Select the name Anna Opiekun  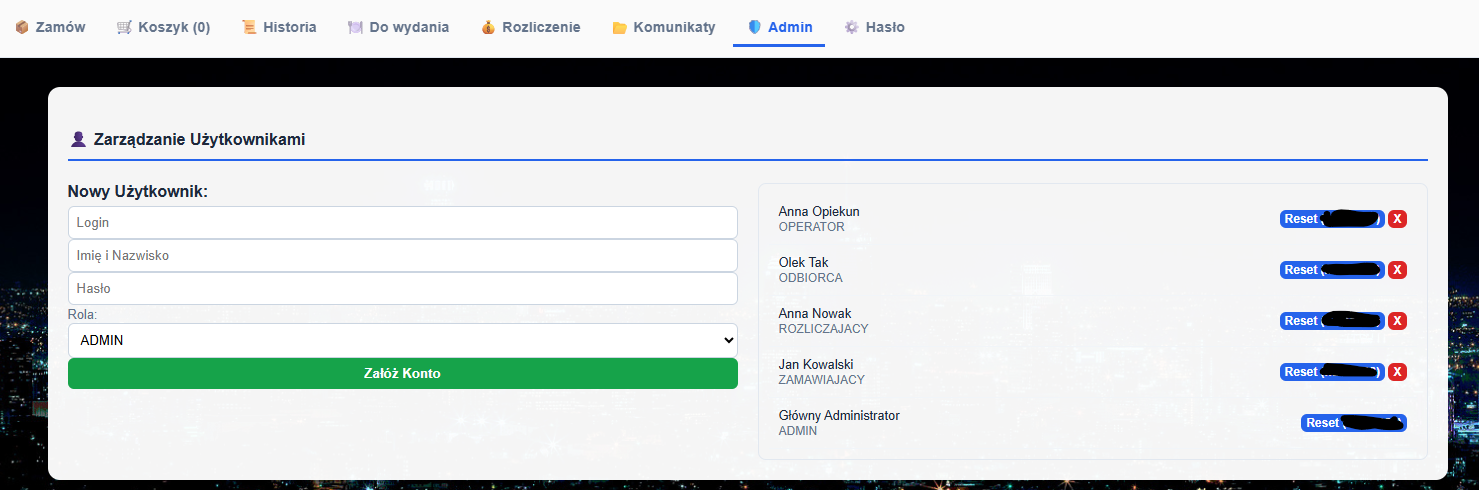pos(819,211)
